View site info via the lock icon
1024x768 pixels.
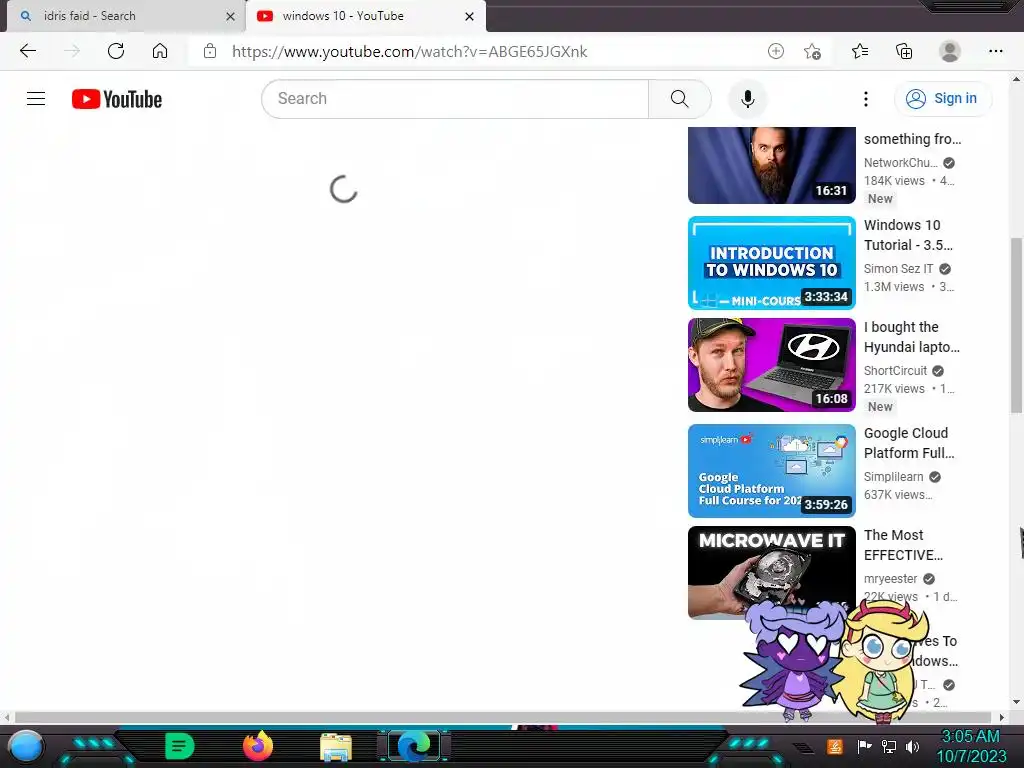pos(210,51)
